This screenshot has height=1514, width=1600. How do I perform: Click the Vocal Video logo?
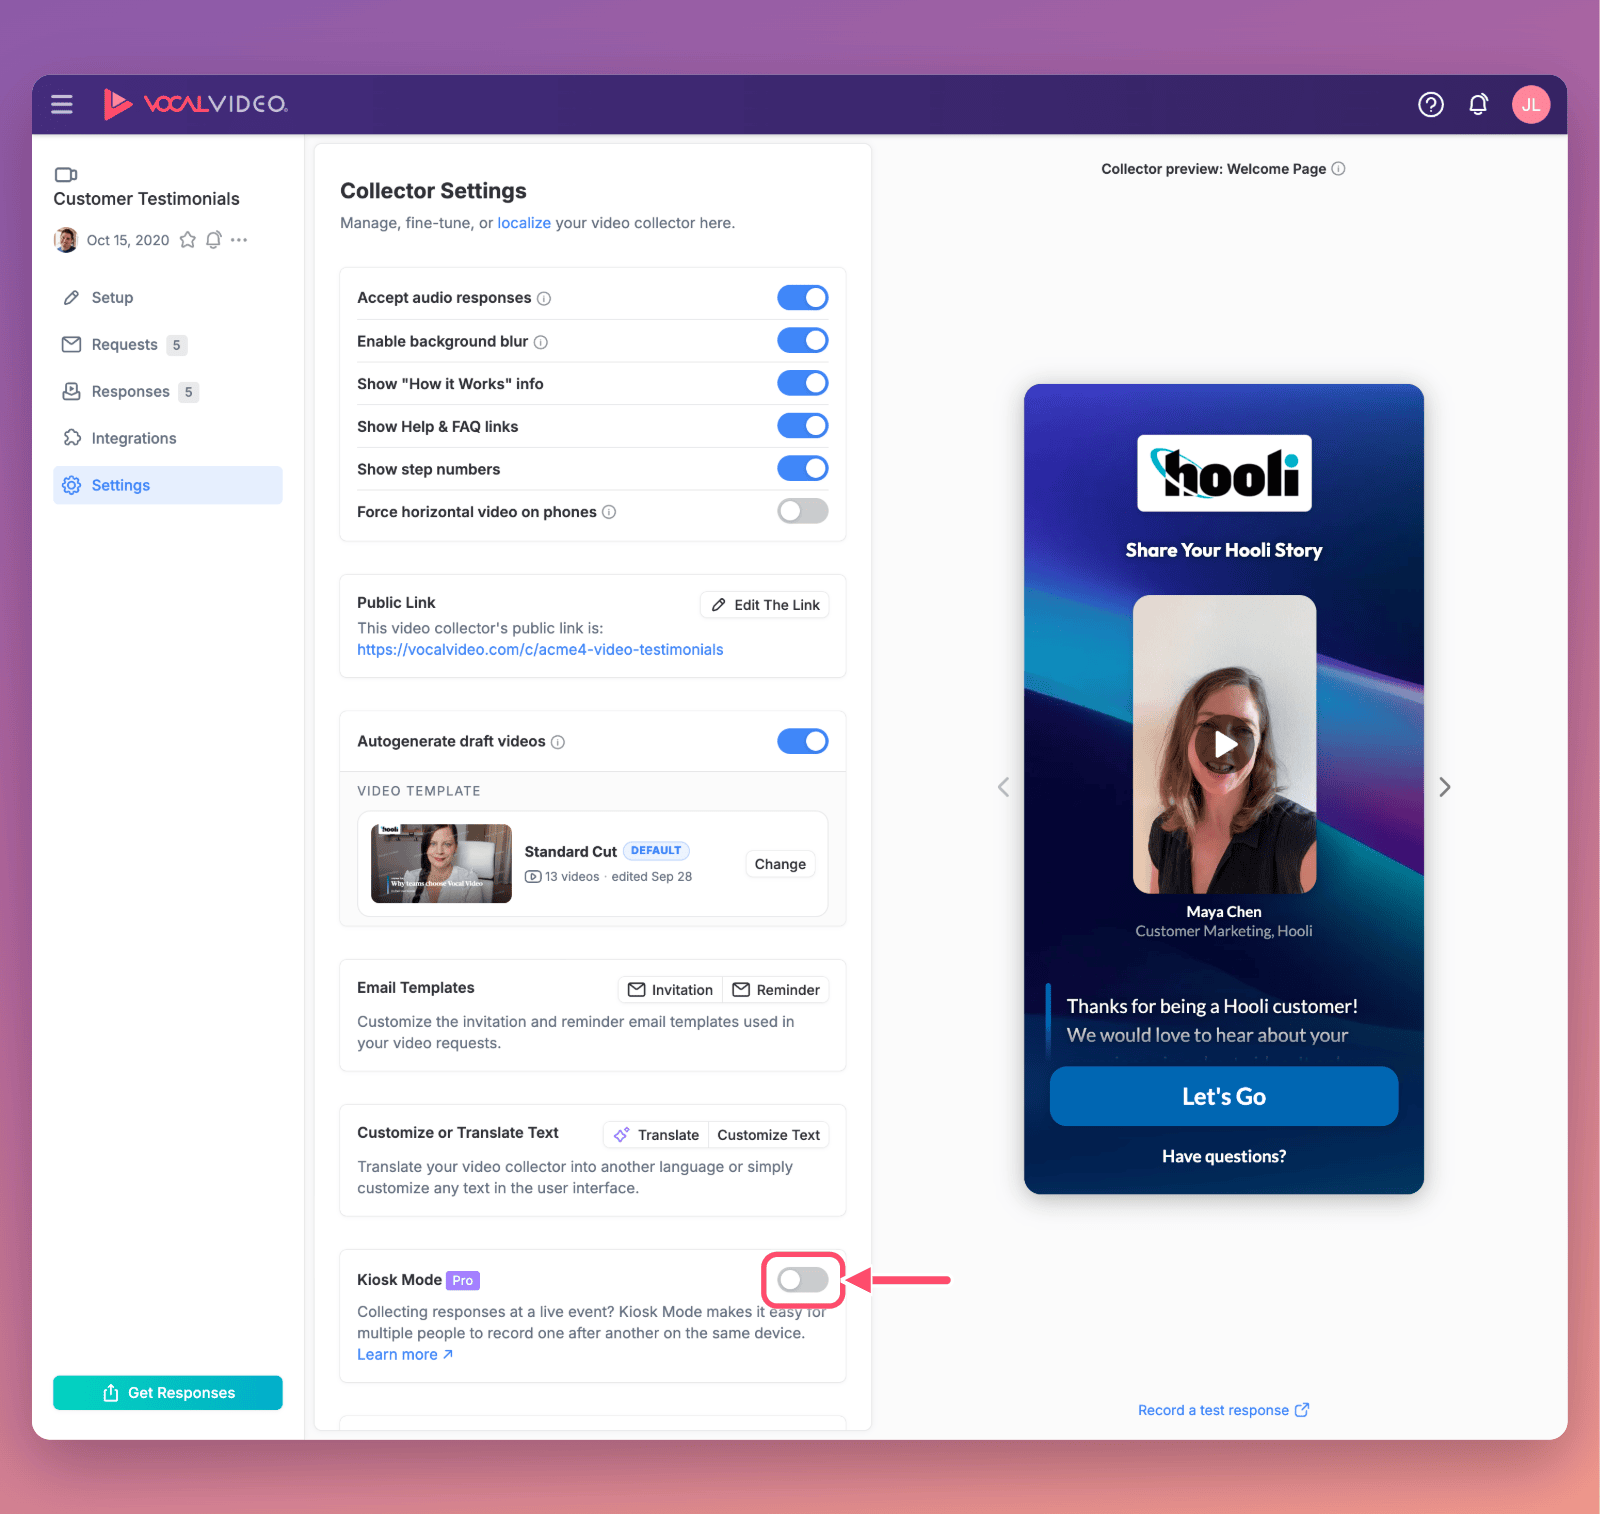[x=196, y=104]
